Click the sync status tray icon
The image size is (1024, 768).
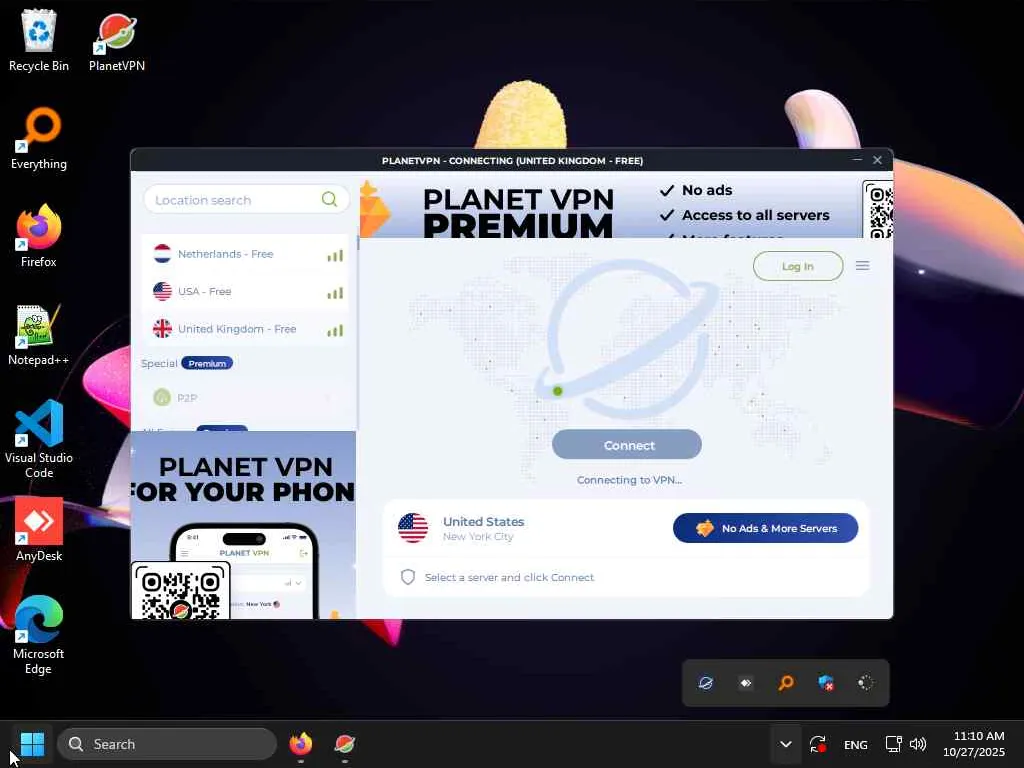coord(818,744)
